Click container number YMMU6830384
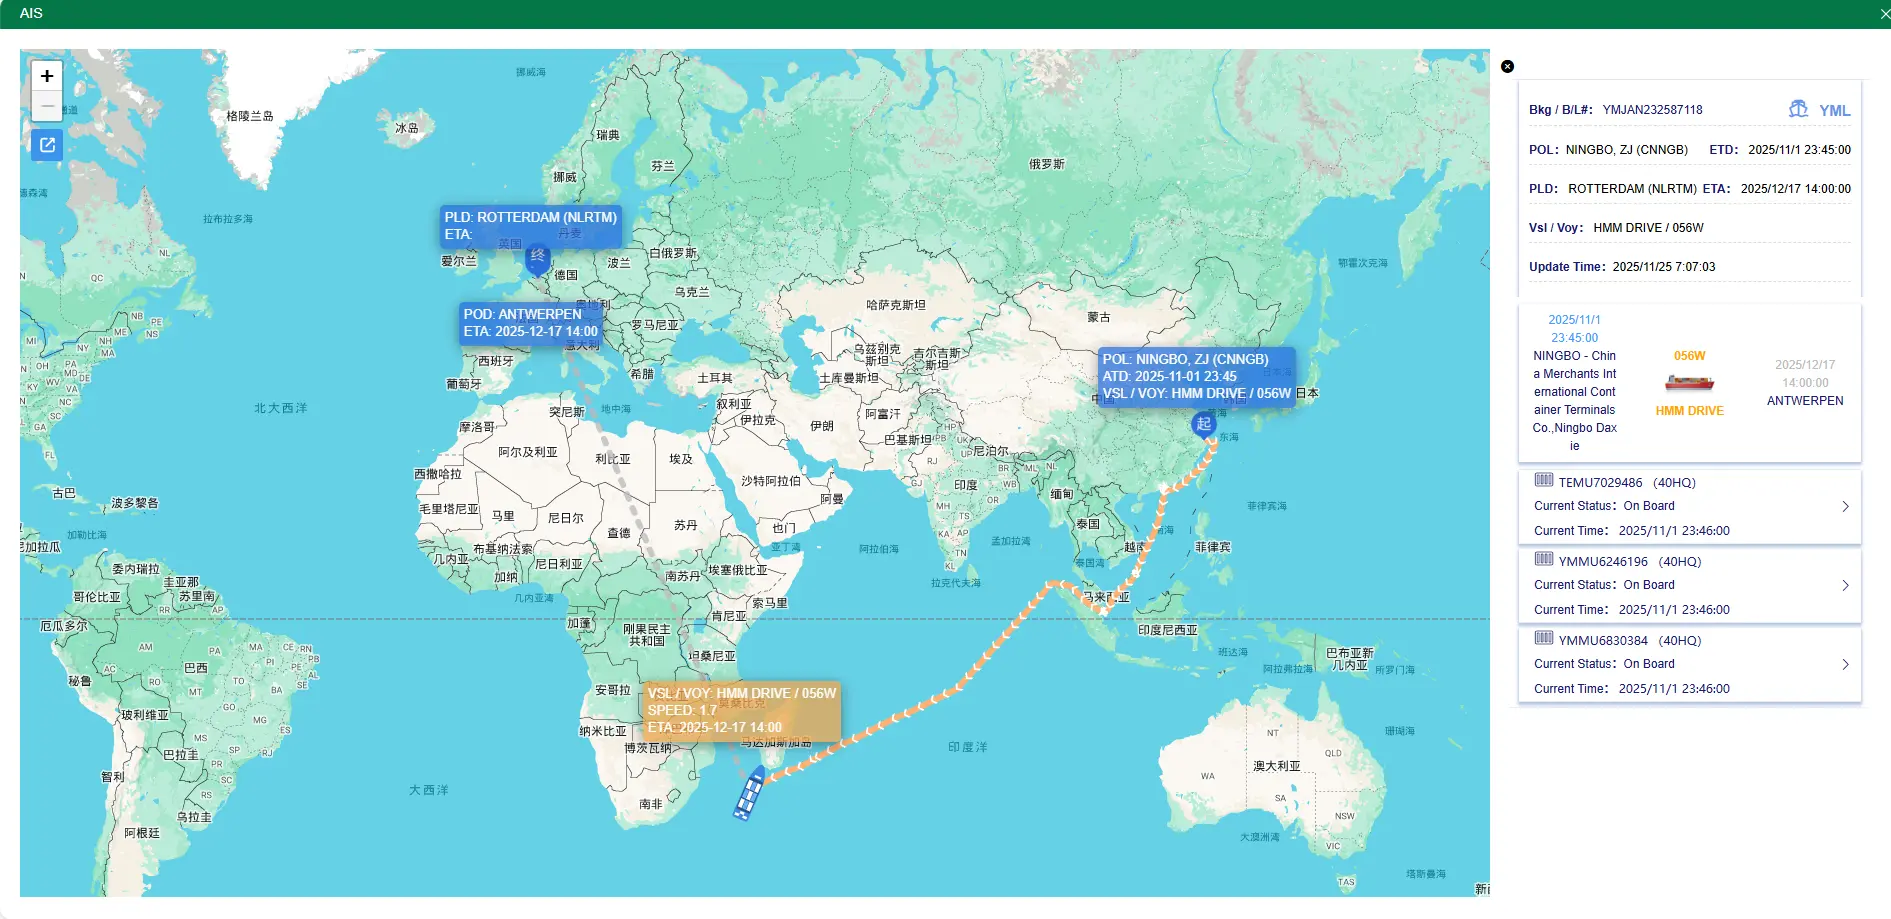 [x=1603, y=641]
